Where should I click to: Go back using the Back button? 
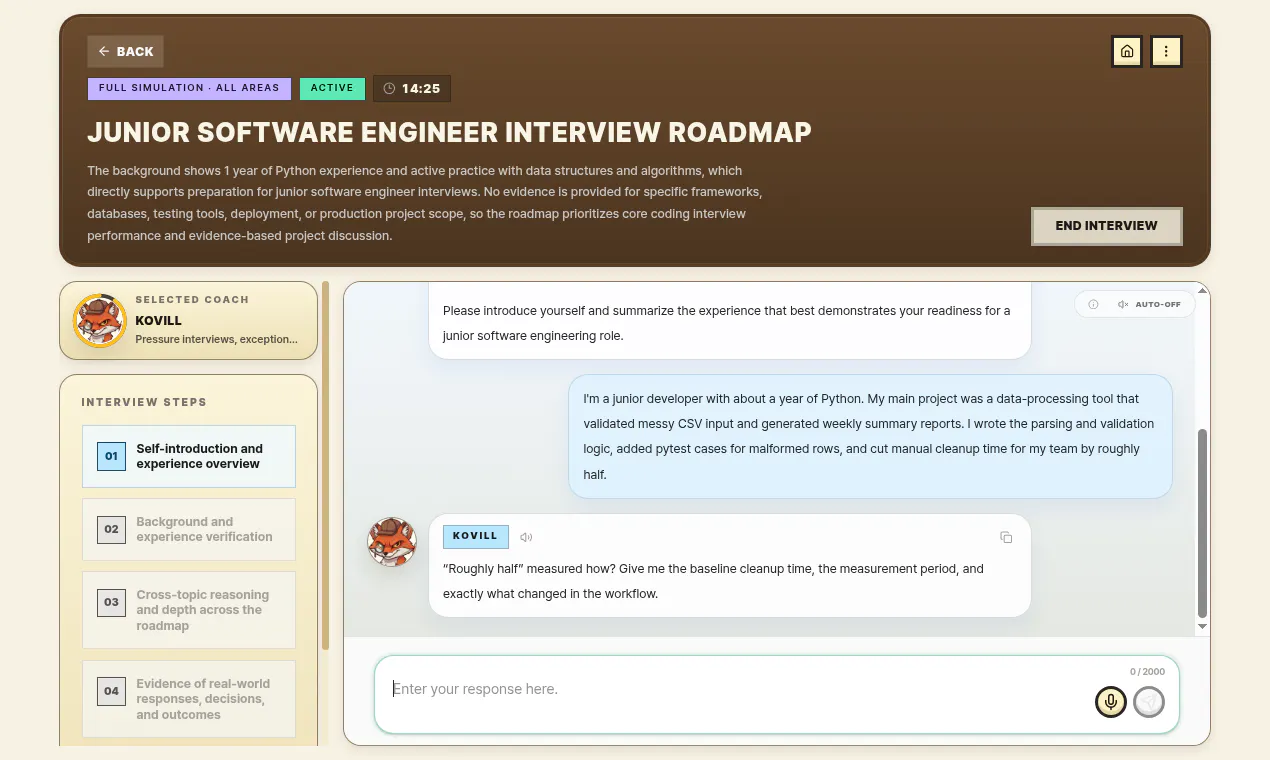point(125,51)
